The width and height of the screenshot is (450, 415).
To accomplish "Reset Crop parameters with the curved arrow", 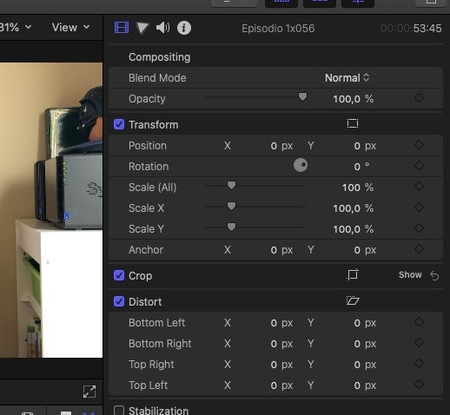I will pyautogui.click(x=435, y=276).
